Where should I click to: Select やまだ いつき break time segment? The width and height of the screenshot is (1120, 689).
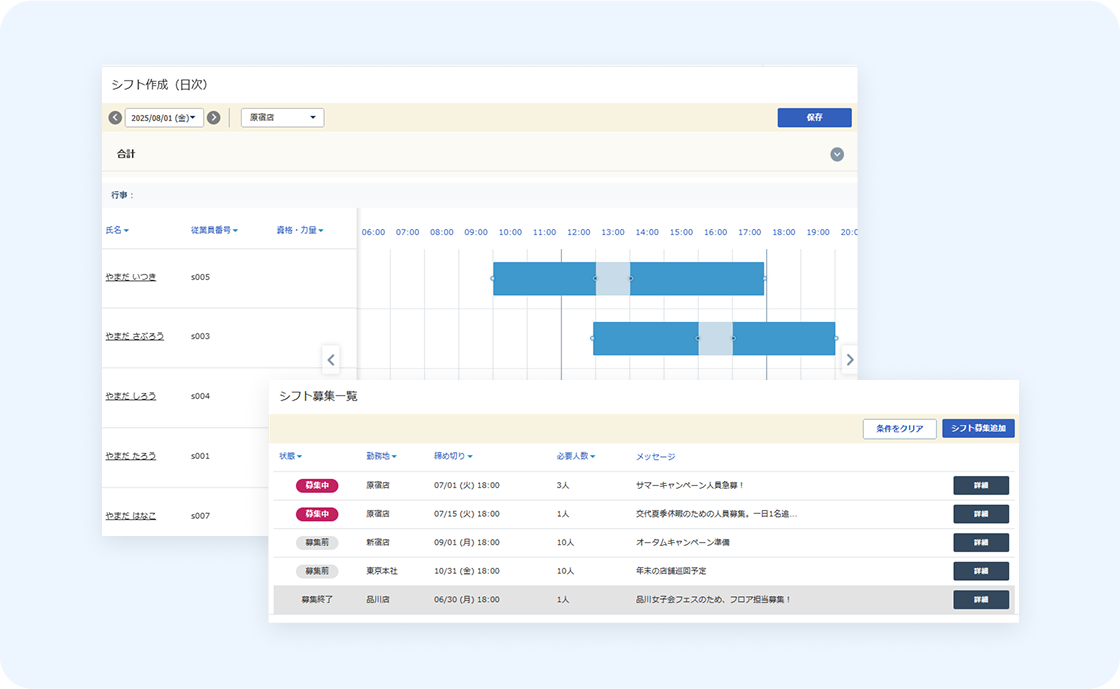coord(613,278)
